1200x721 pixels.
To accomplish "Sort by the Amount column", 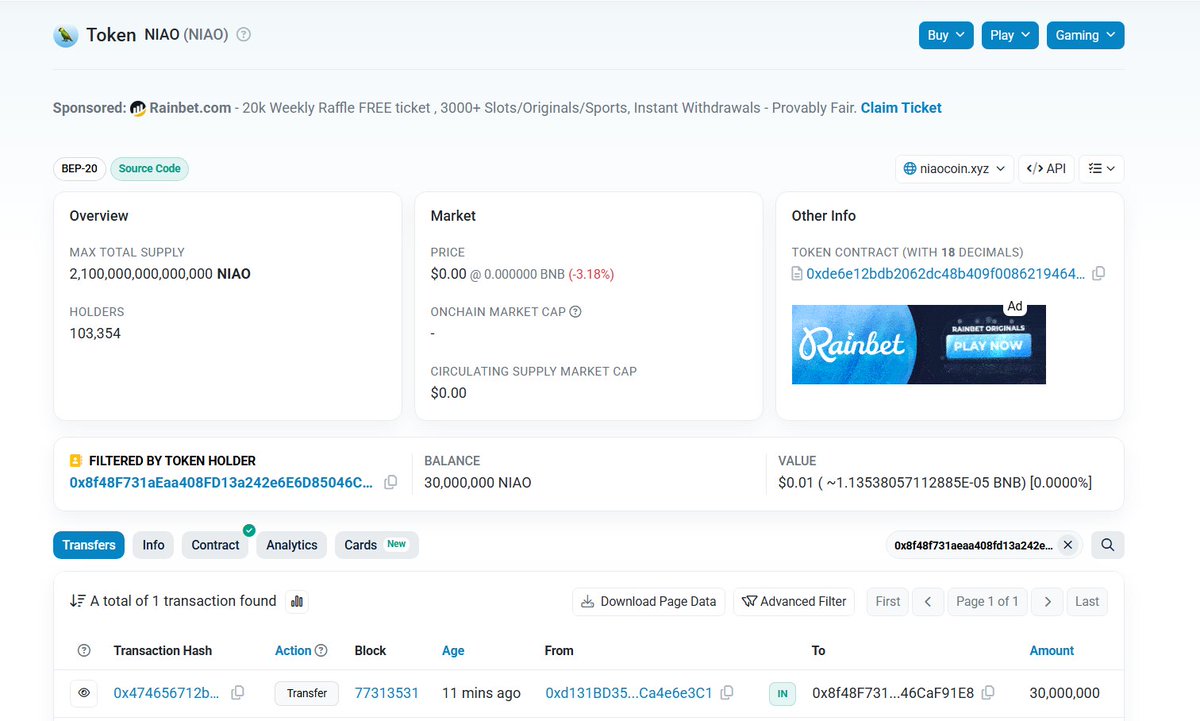I will coord(1052,650).
